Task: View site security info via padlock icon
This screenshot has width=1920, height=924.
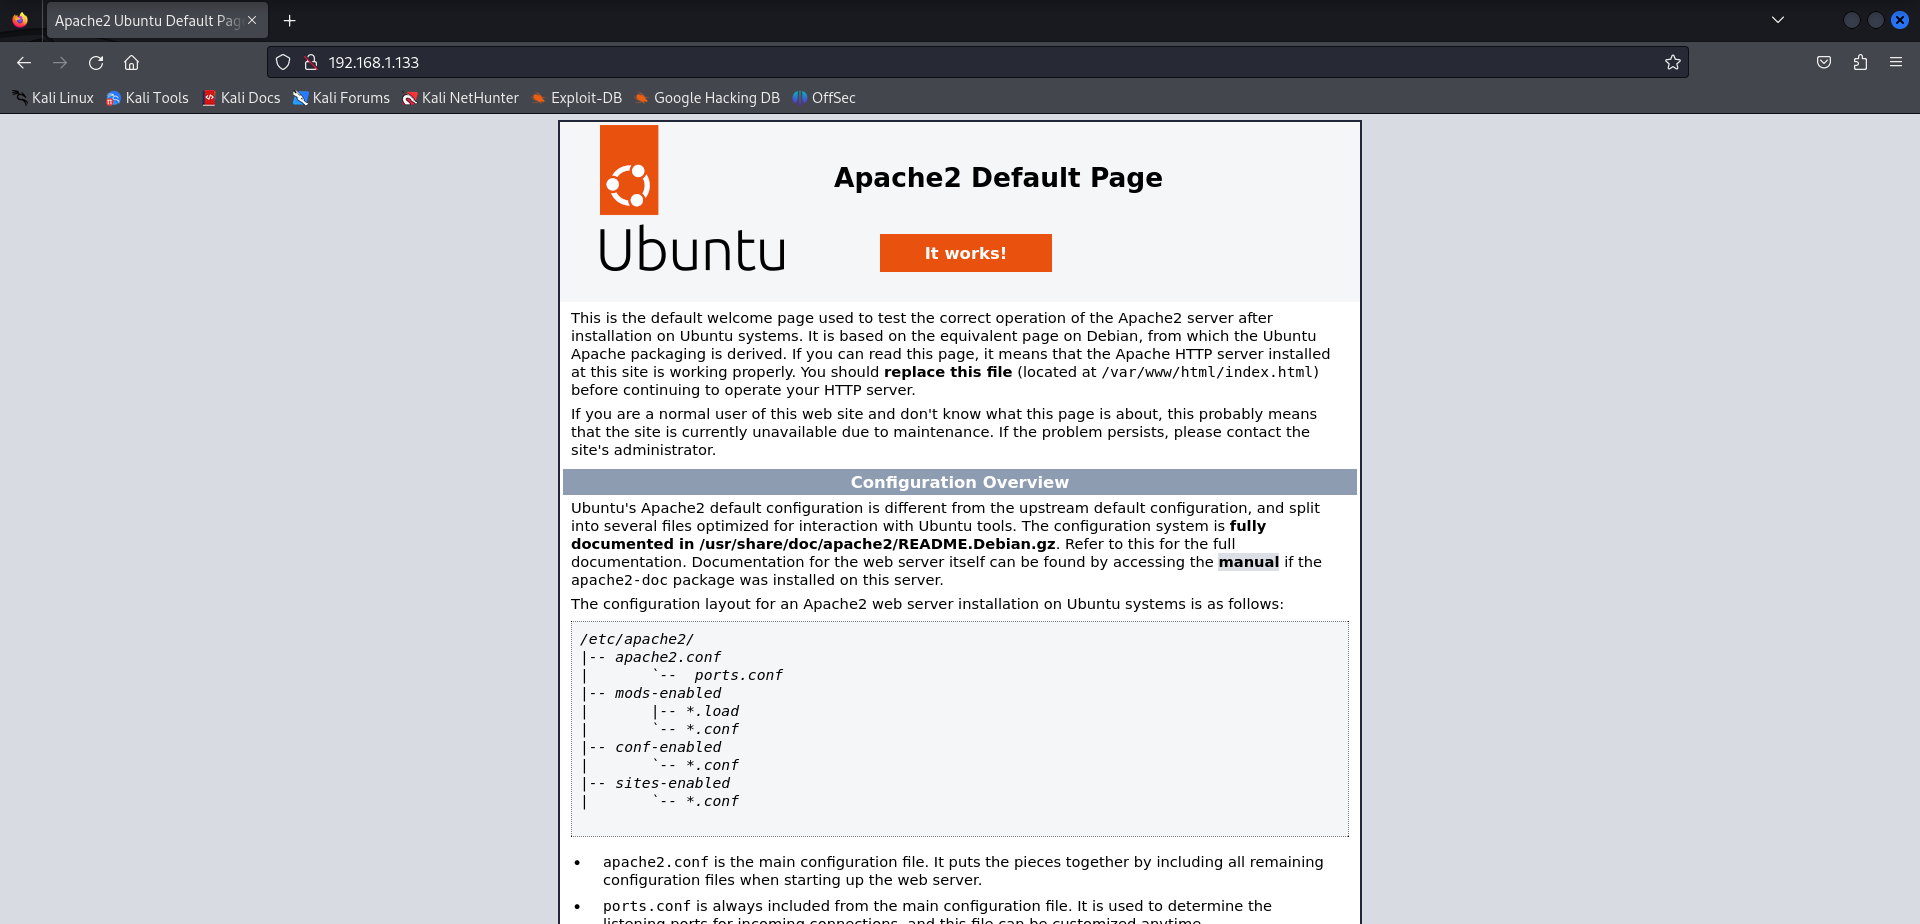Action: tap(310, 62)
